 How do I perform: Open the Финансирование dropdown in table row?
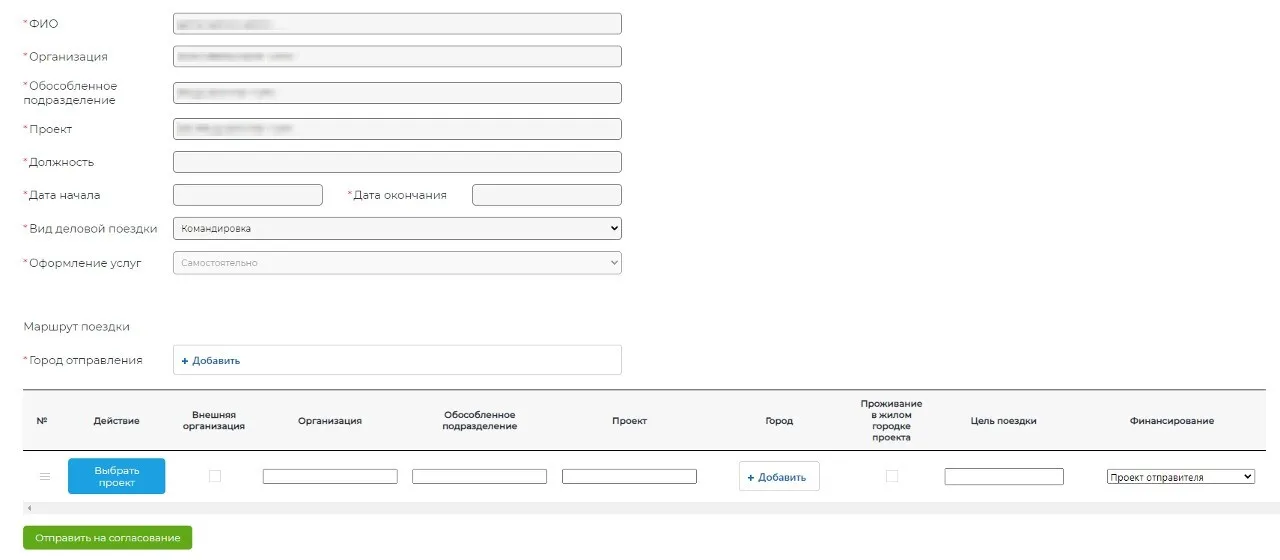[x=1180, y=478]
